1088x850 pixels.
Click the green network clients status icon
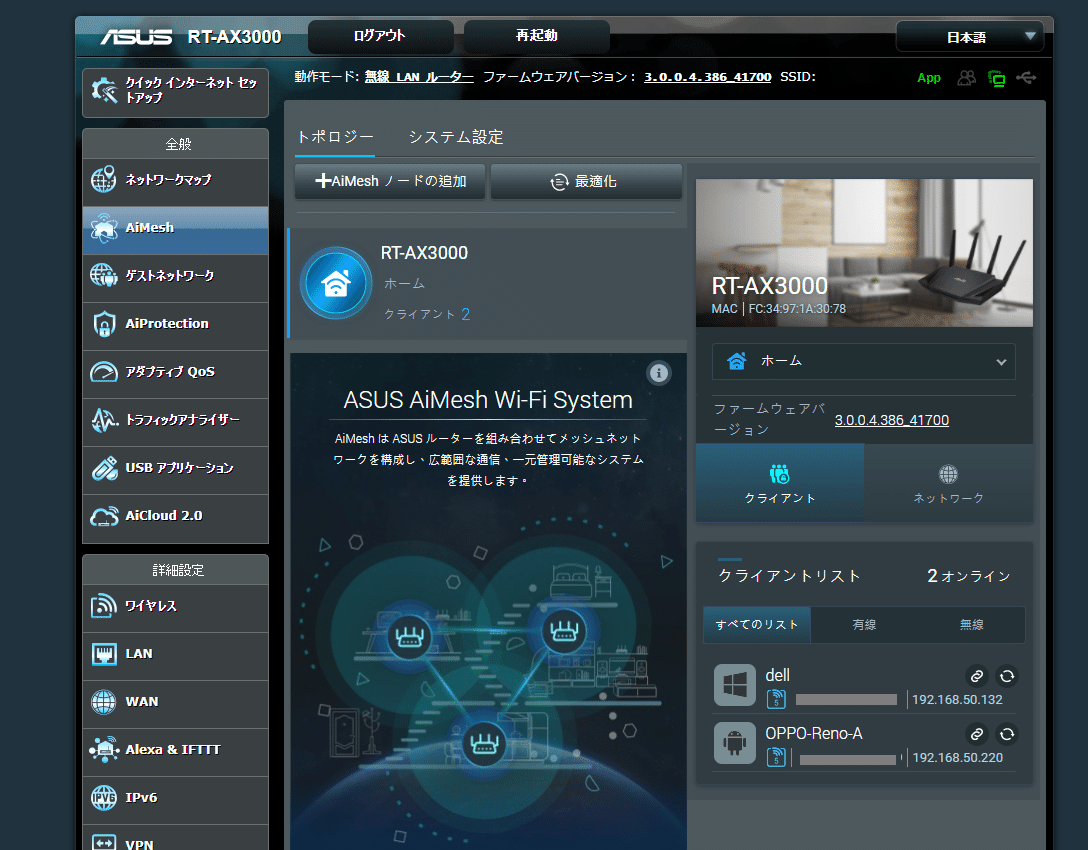996,78
